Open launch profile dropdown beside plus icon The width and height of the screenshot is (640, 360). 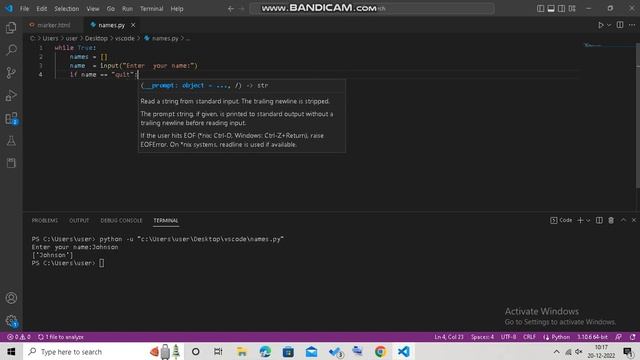pyautogui.click(x=588, y=220)
